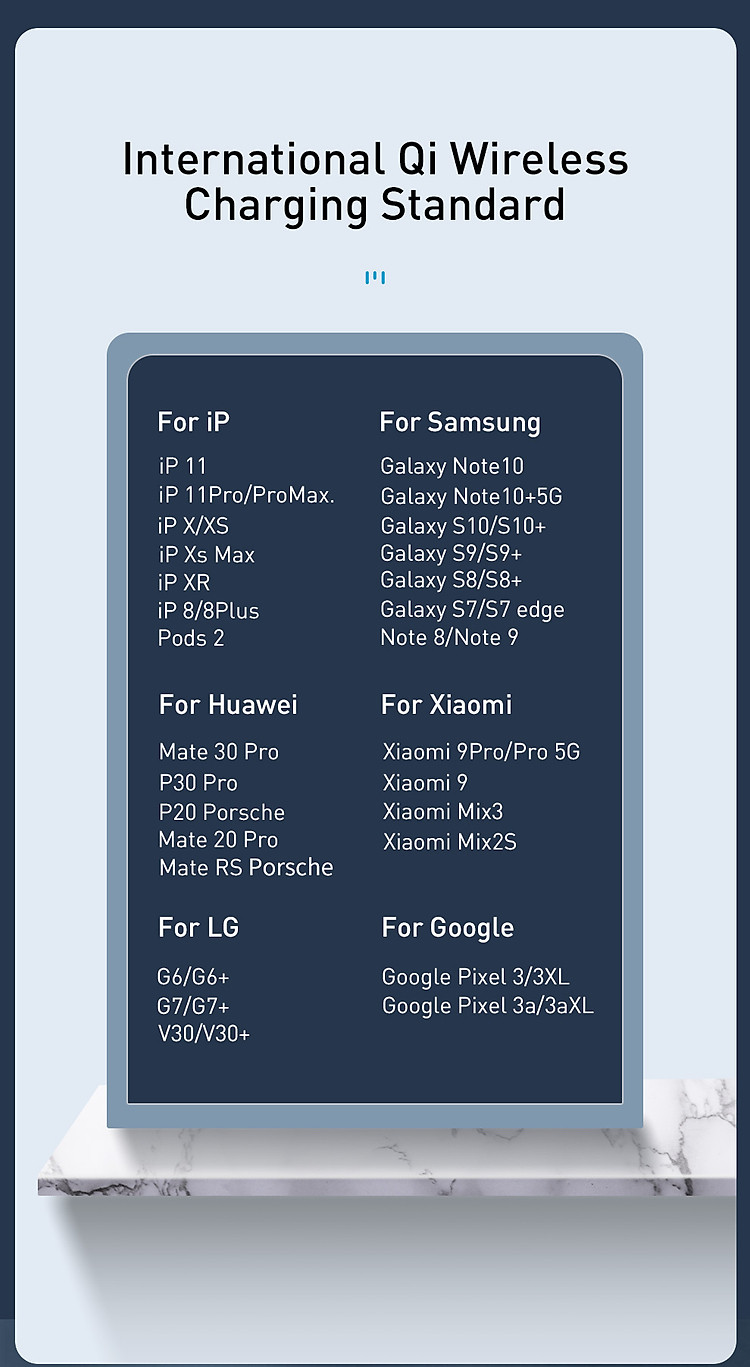Click the Mate RS Porsche entry
Image resolution: width=750 pixels, height=1367 pixels.
pyautogui.click(x=246, y=867)
